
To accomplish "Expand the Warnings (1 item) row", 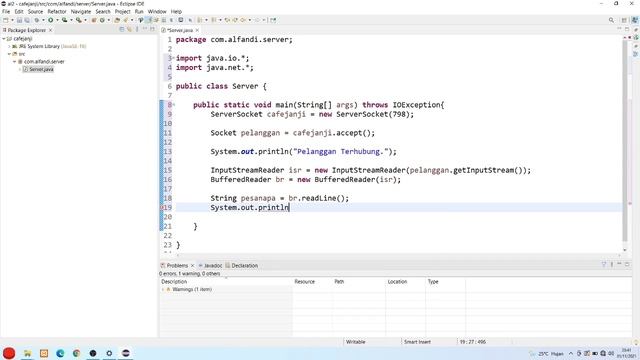I will click(x=162, y=289).
